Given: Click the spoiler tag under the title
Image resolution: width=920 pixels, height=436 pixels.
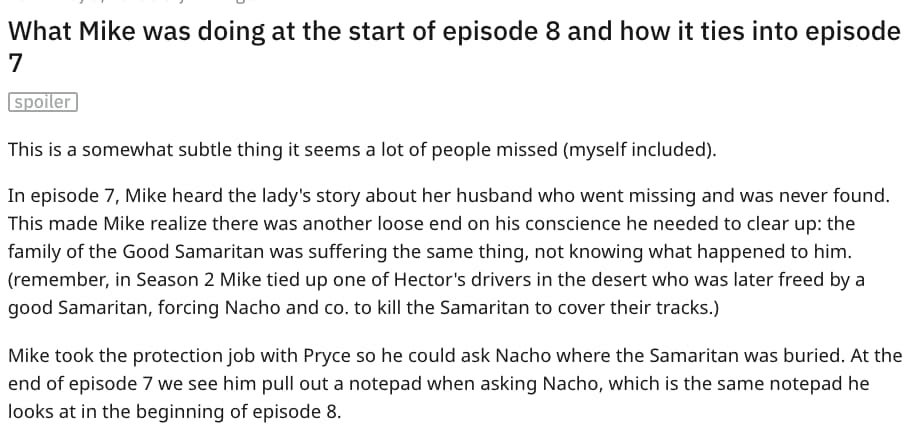Looking at the screenshot, I should point(42,102).
